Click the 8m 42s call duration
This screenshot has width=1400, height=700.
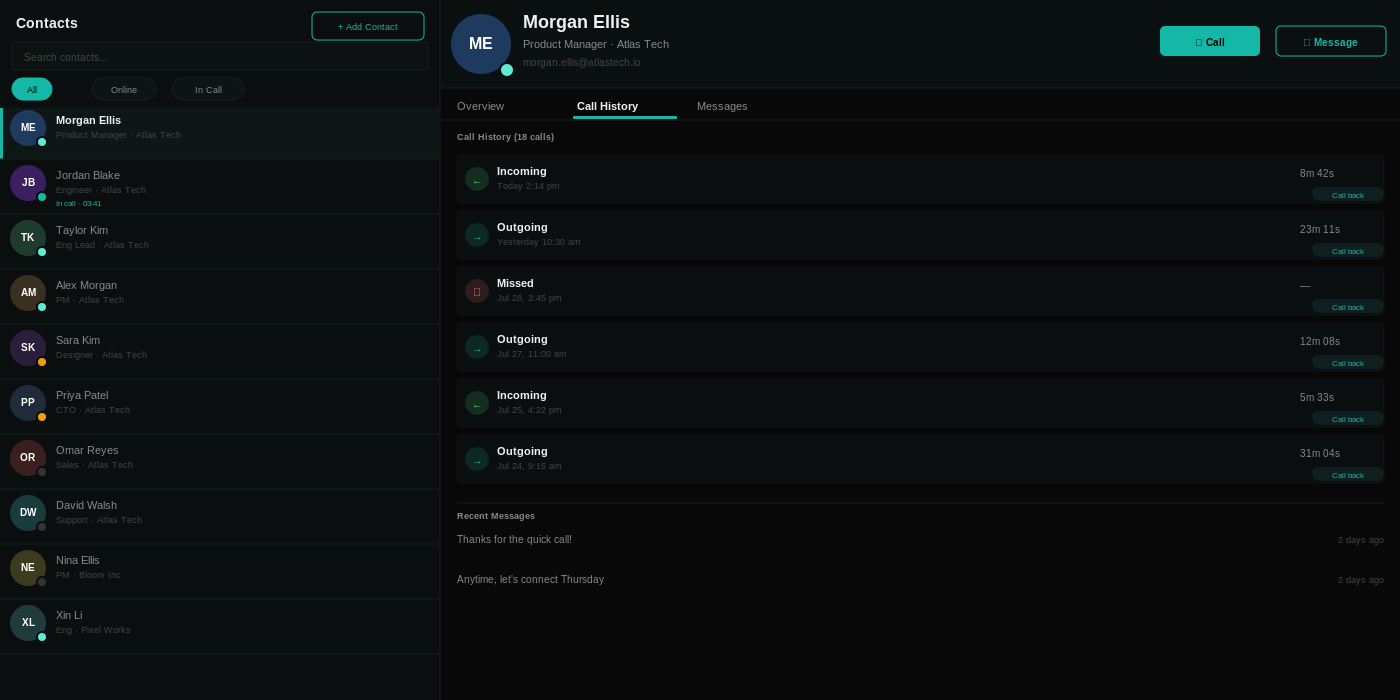click(1317, 173)
